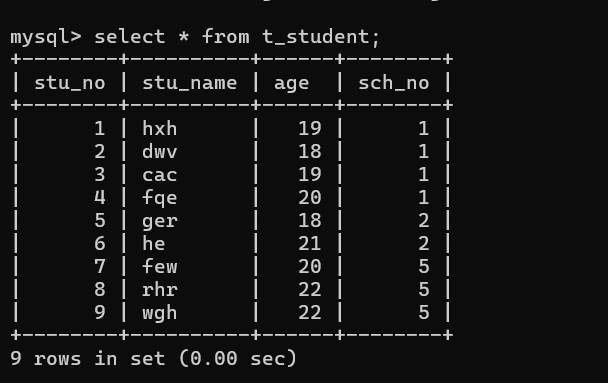Click the word select in query
608x383 pixels.
(130, 37)
